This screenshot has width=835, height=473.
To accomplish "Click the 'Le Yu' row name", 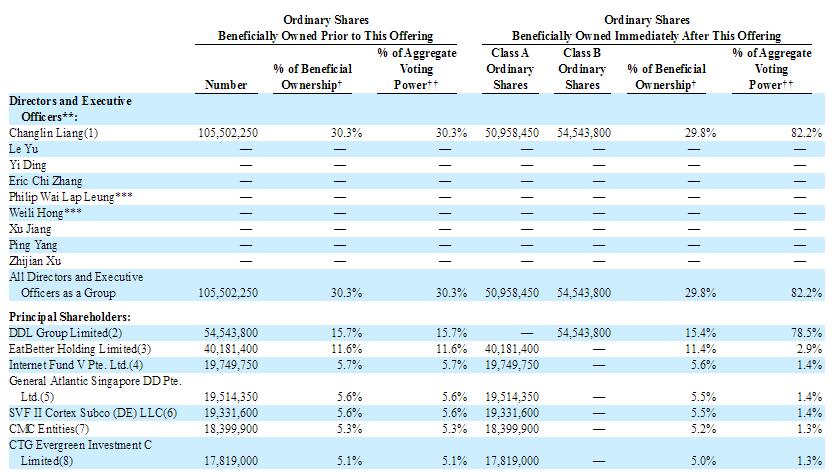I will click(x=23, y=149).
